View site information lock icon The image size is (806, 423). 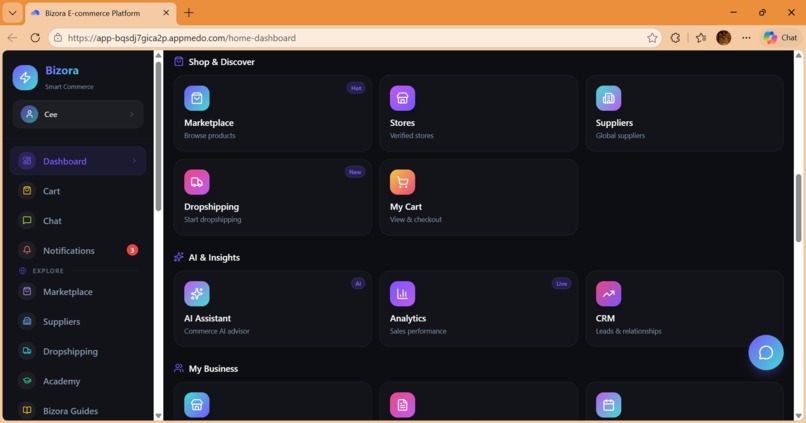pyautogui.click(x=58, y=38)
